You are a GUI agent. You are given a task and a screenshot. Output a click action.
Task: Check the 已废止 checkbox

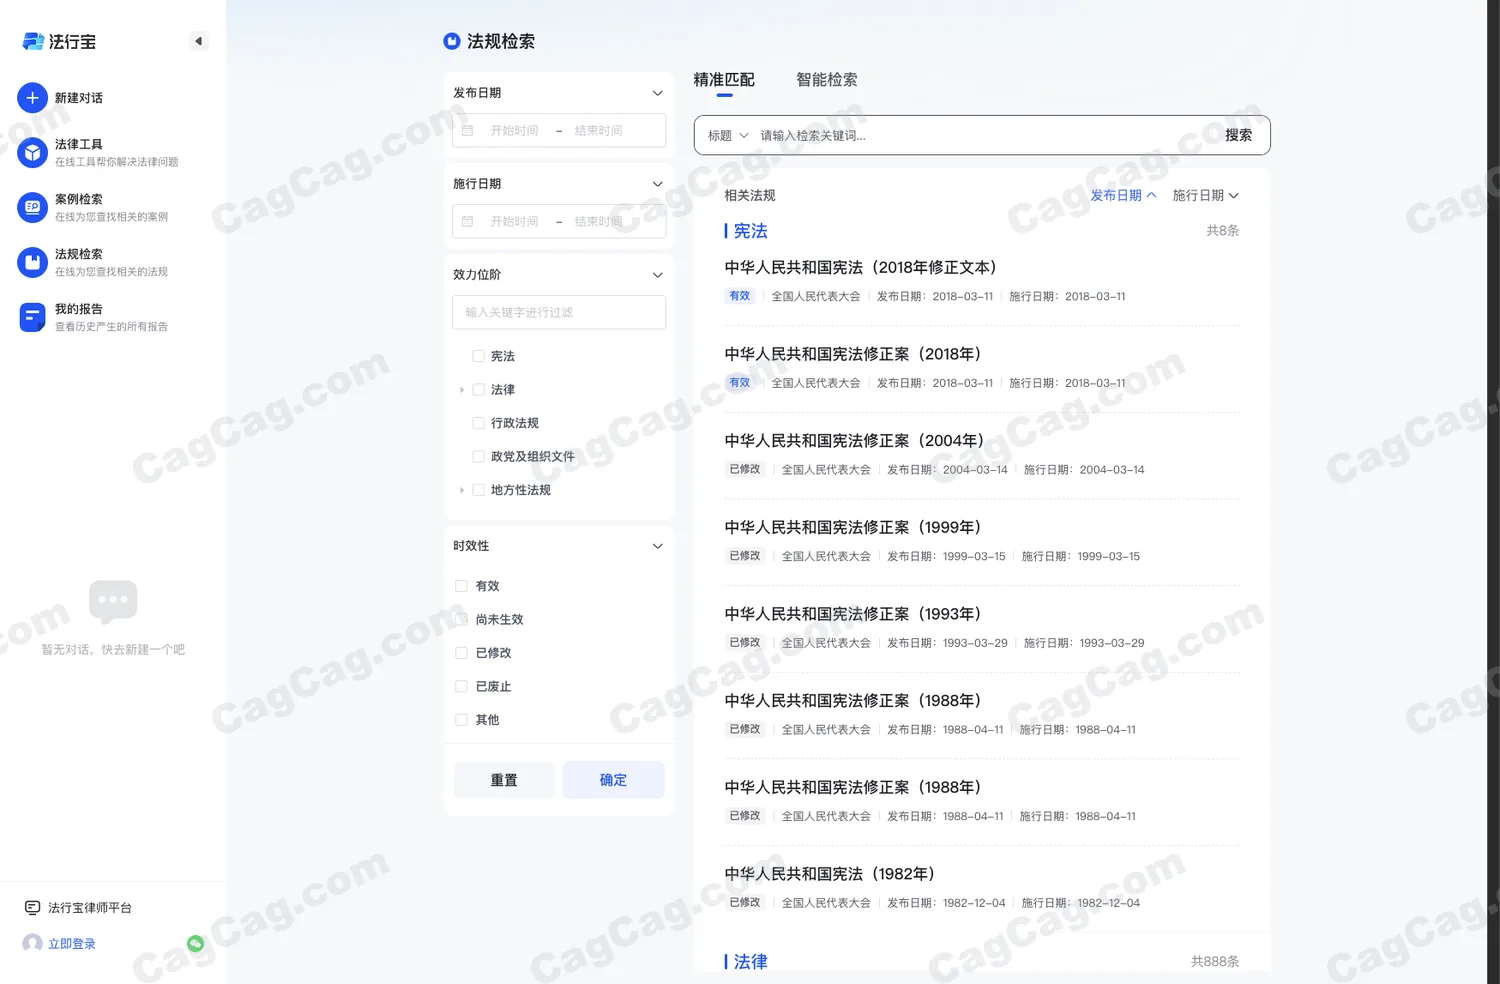point(461,687)
